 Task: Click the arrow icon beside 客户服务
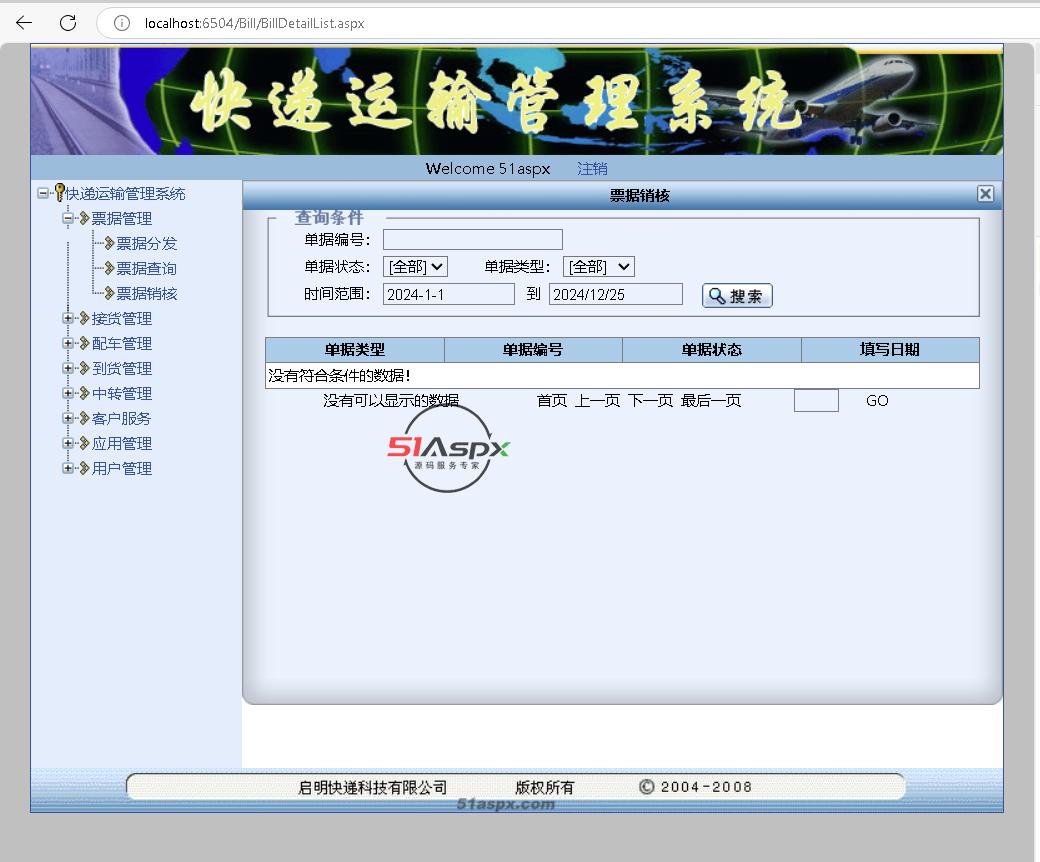pos(84,418)
